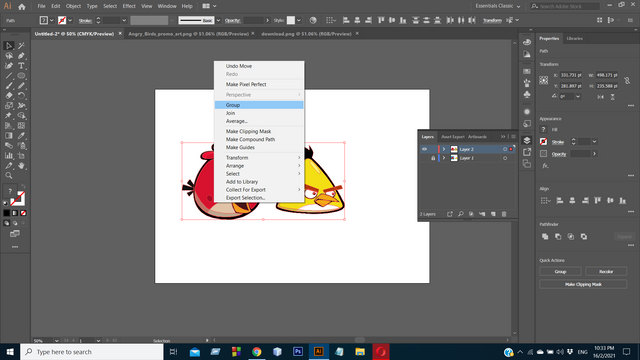The width and height of the screenshot is (640, 360).
Task: Click the Stroke link in Appearance section
Action: 558,142
